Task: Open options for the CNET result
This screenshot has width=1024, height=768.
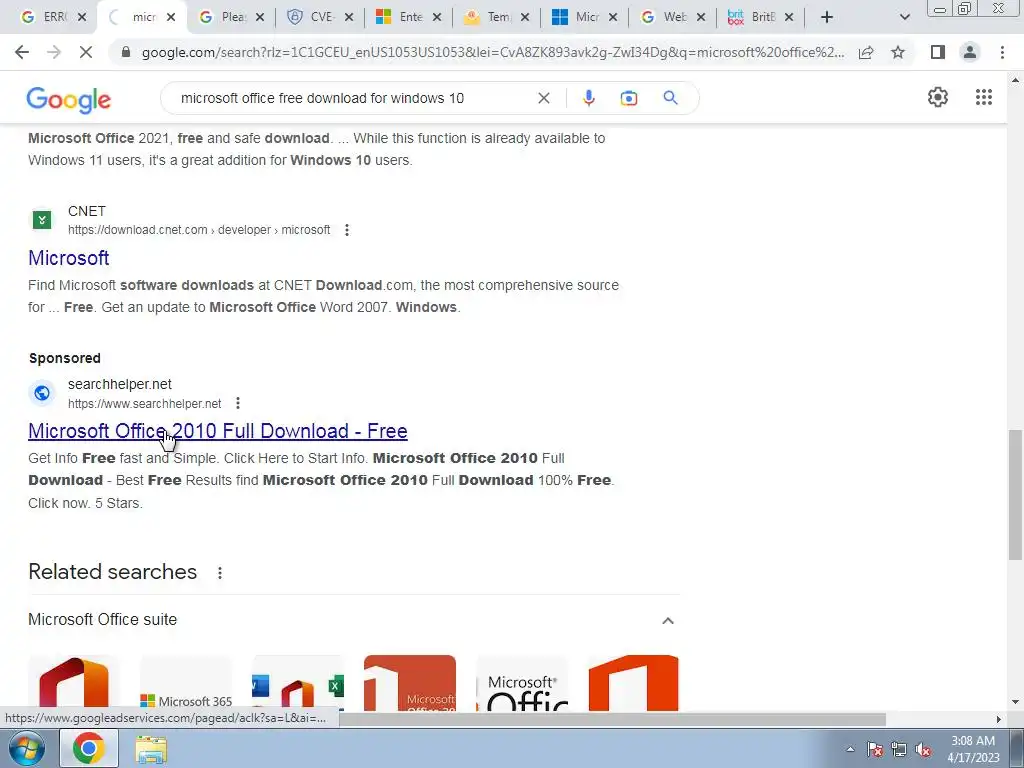Action: (x=347, y=230)
